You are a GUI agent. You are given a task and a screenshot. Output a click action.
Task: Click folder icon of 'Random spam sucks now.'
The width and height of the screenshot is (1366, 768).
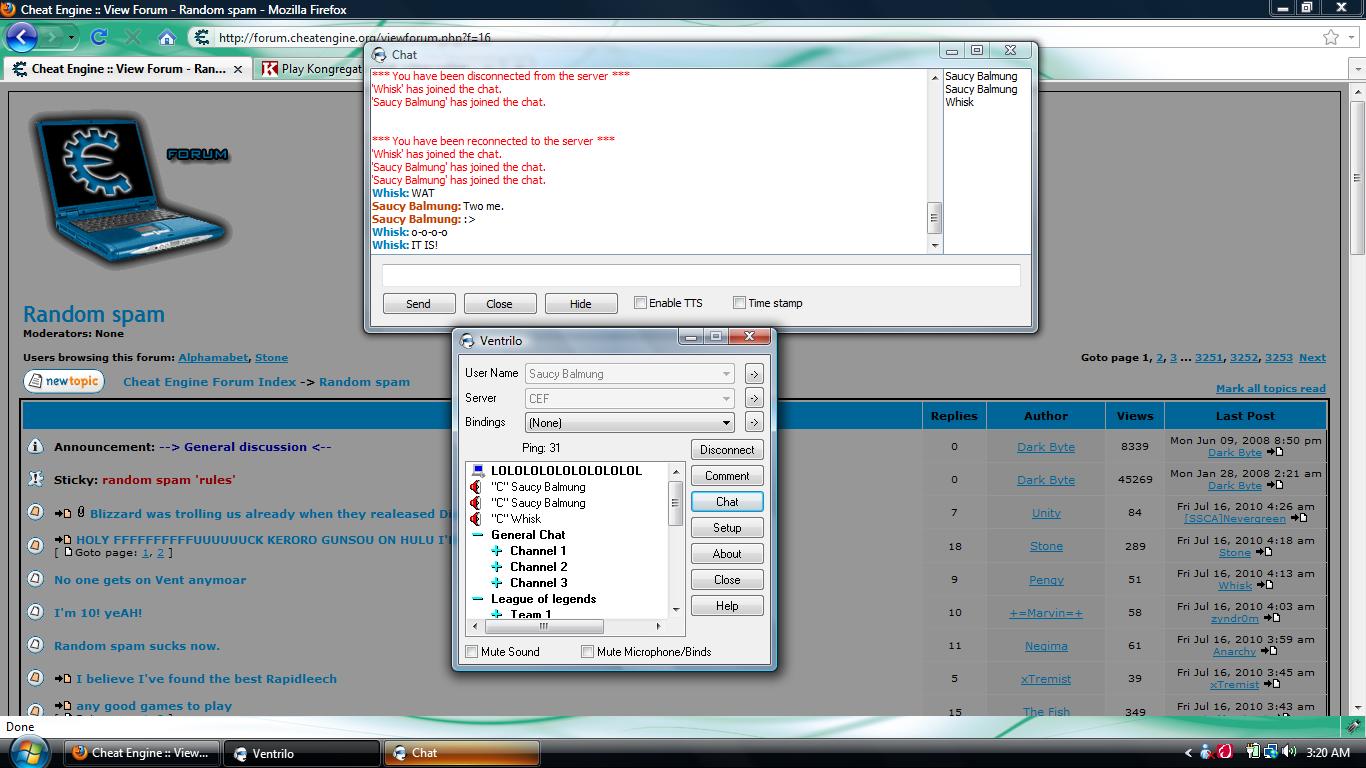(x=35, y=645)
